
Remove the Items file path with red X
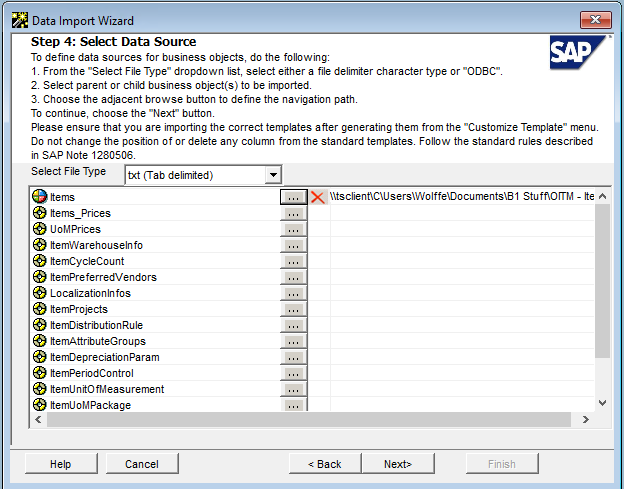click(317, 197)
